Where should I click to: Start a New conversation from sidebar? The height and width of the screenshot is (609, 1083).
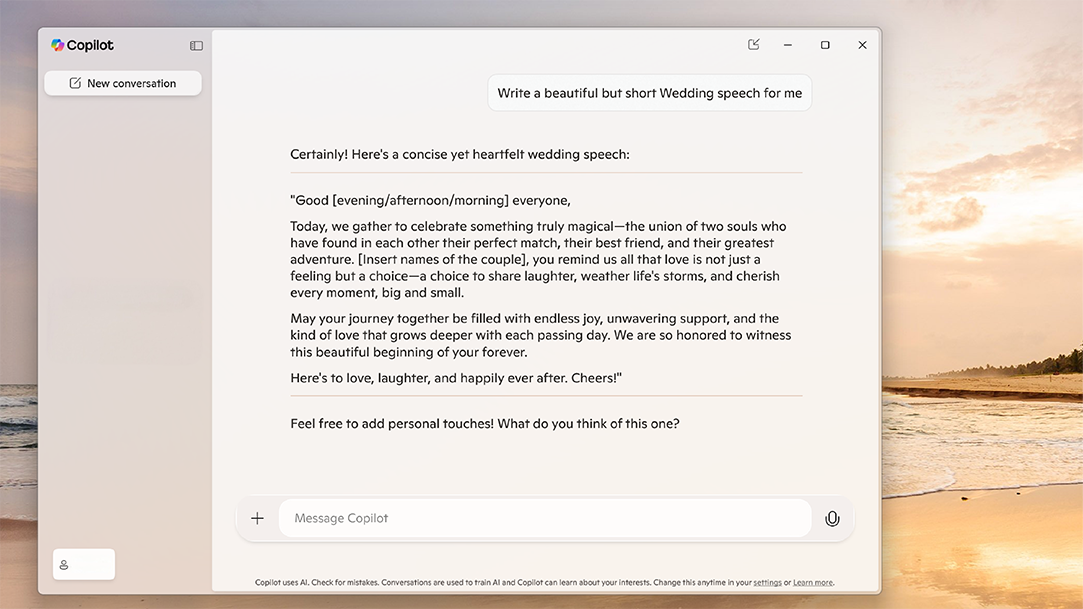click(x=123, y=83)
